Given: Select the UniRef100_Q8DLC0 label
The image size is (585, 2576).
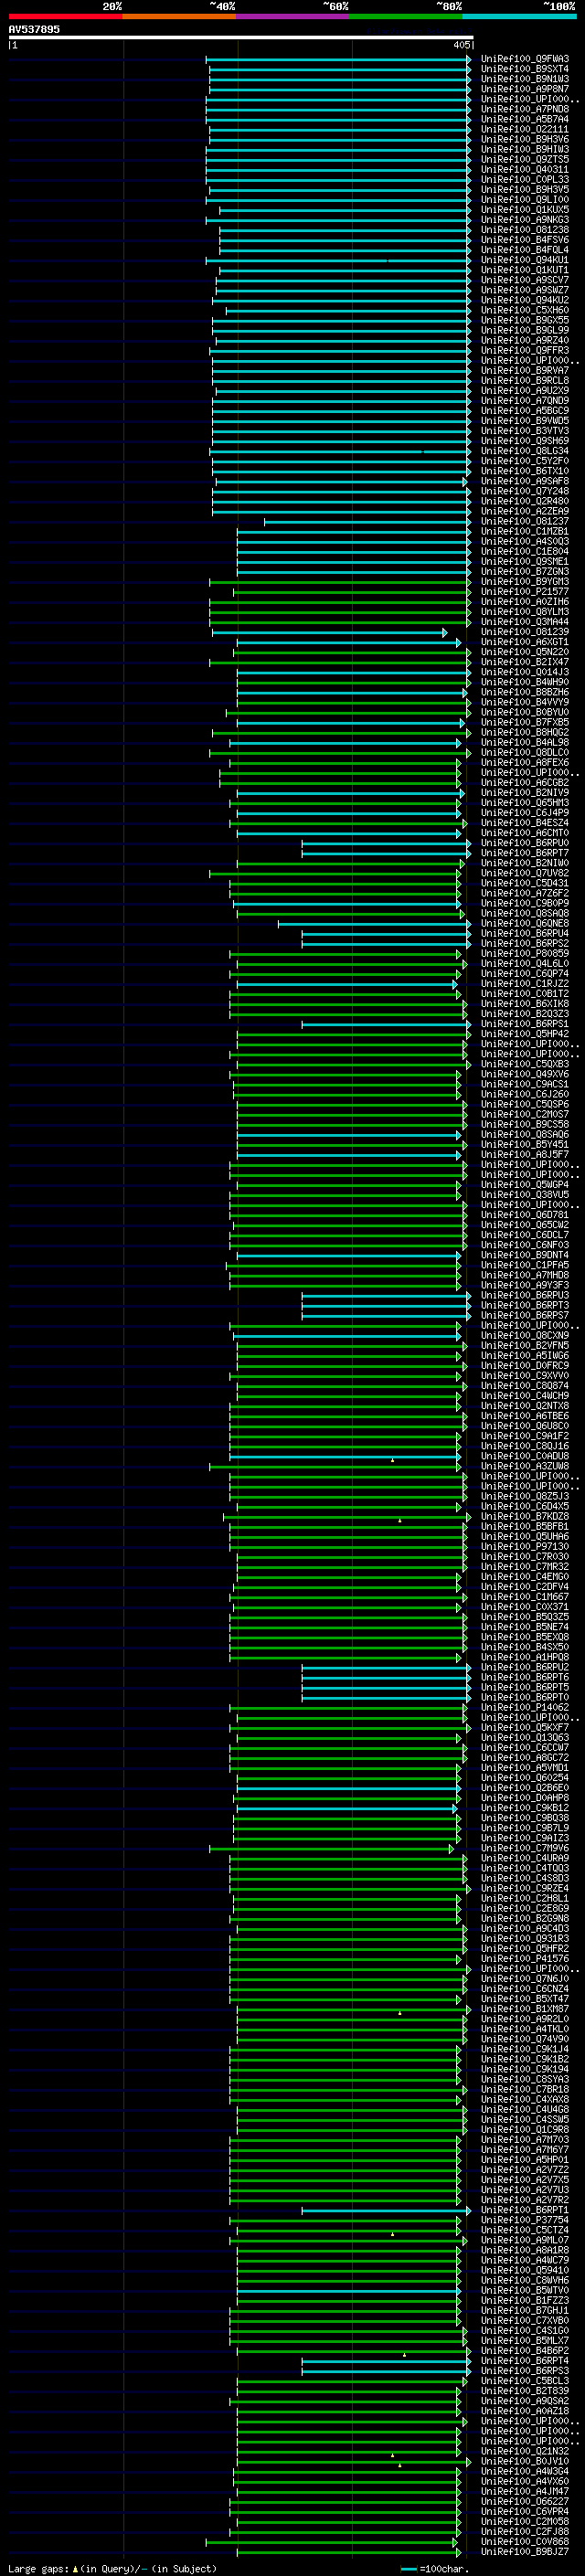Looking at the screenshot, I should click(525, 752).
